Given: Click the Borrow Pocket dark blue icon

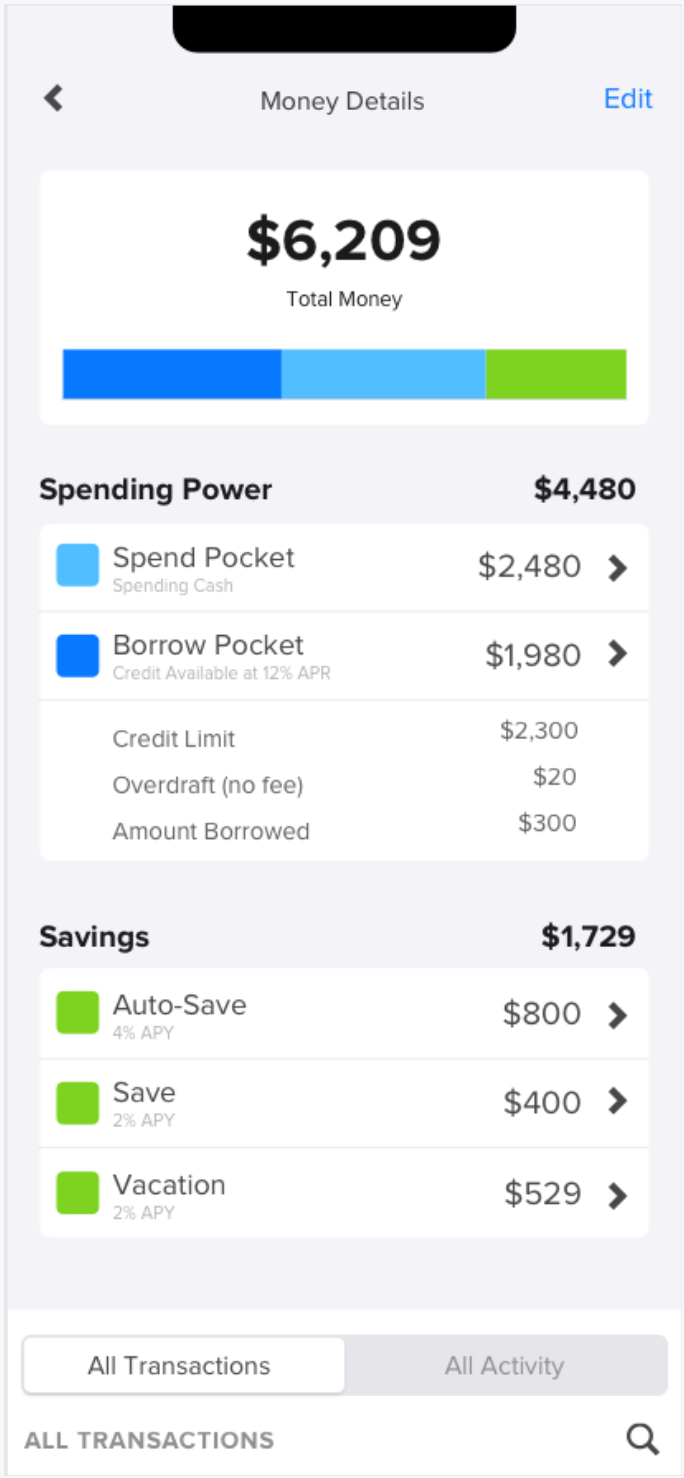Looking at the screenshot, I should [78, 655].
